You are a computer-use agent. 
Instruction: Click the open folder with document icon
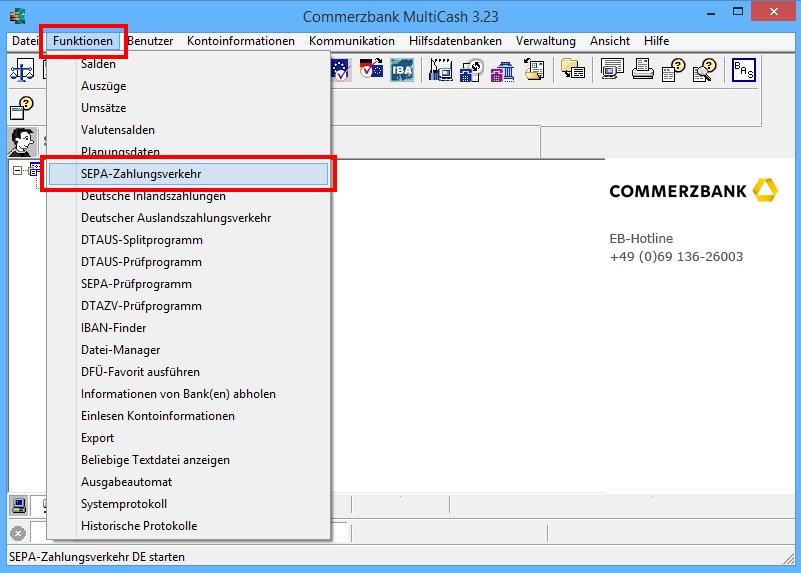(534, 70)
